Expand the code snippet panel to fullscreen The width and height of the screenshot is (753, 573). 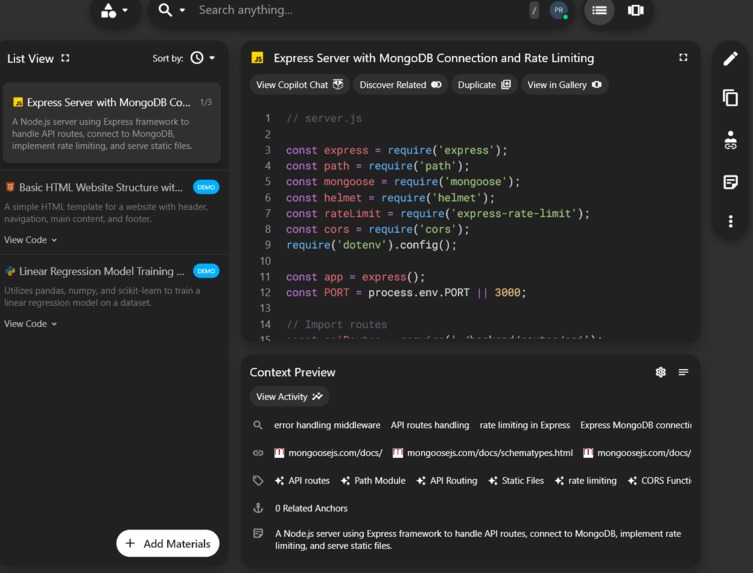click(683, 58)
